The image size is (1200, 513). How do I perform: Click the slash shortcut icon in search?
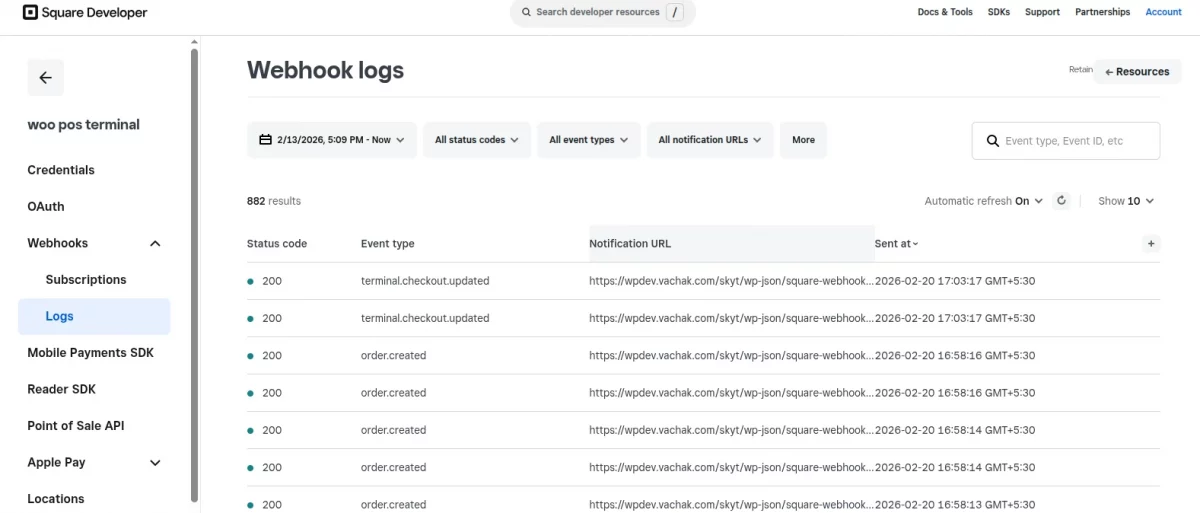click(x=675, y=13)
